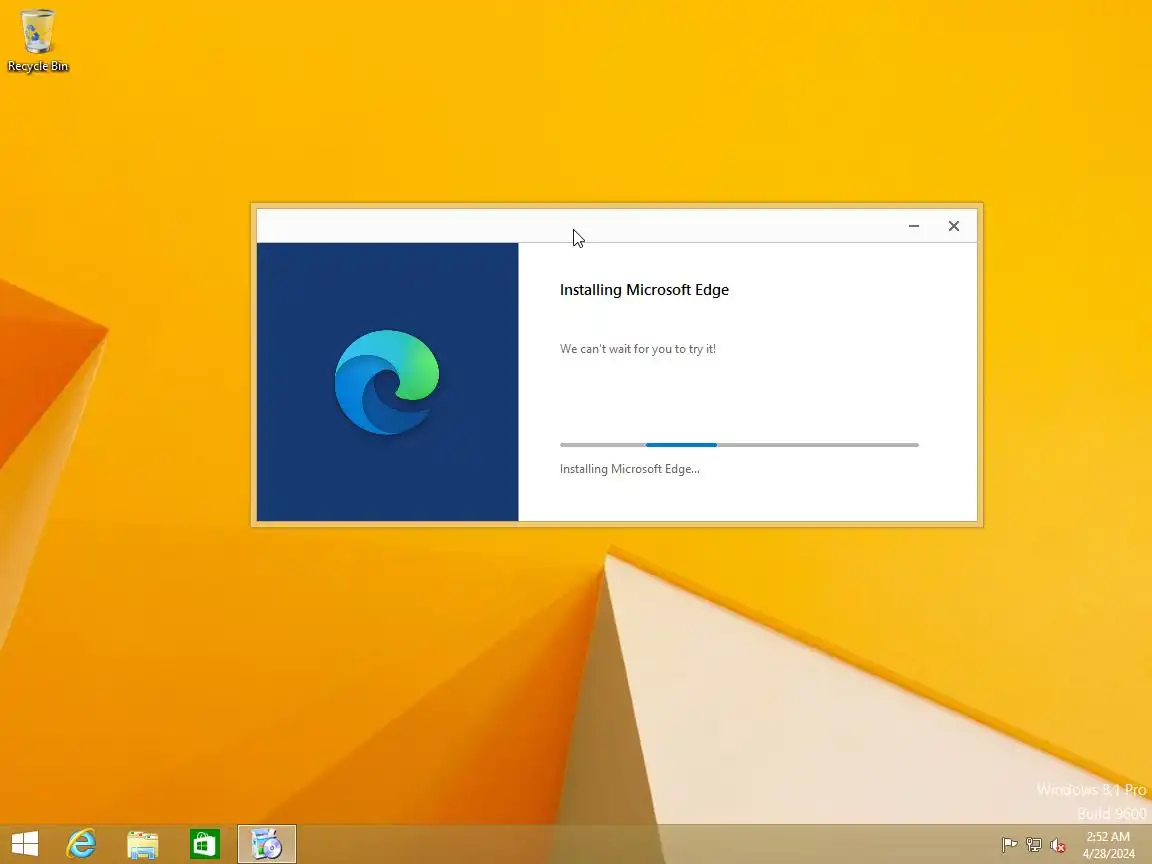The height and width of the screenshot is (864, 1152).
Task: Click the installation progress bar
Action: point(739,444)
